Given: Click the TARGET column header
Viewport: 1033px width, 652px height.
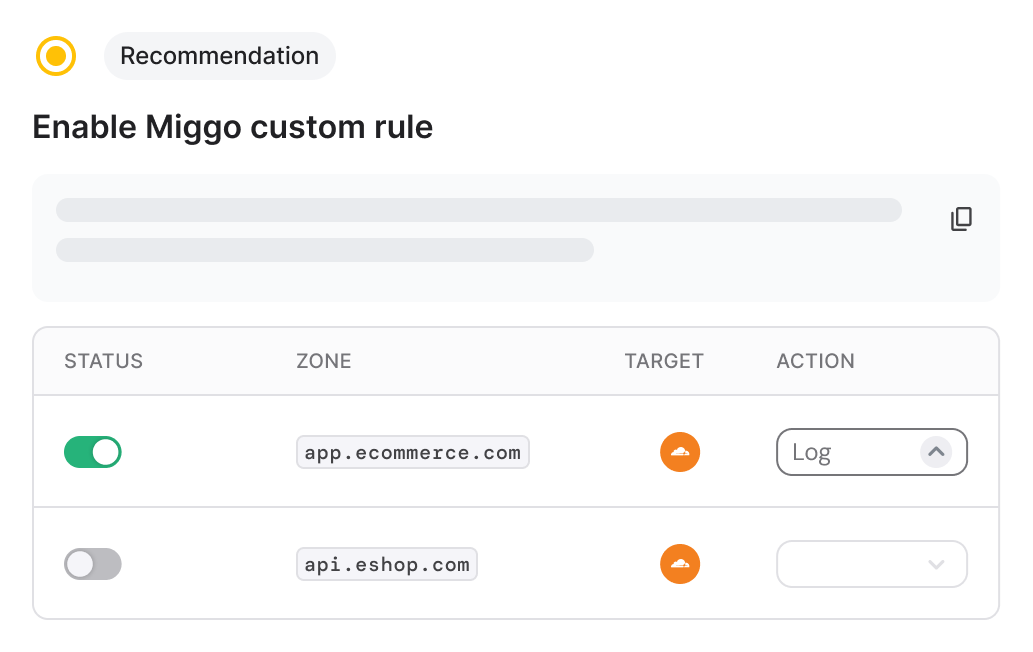Looking at the screenshot, I should [664, 361].
